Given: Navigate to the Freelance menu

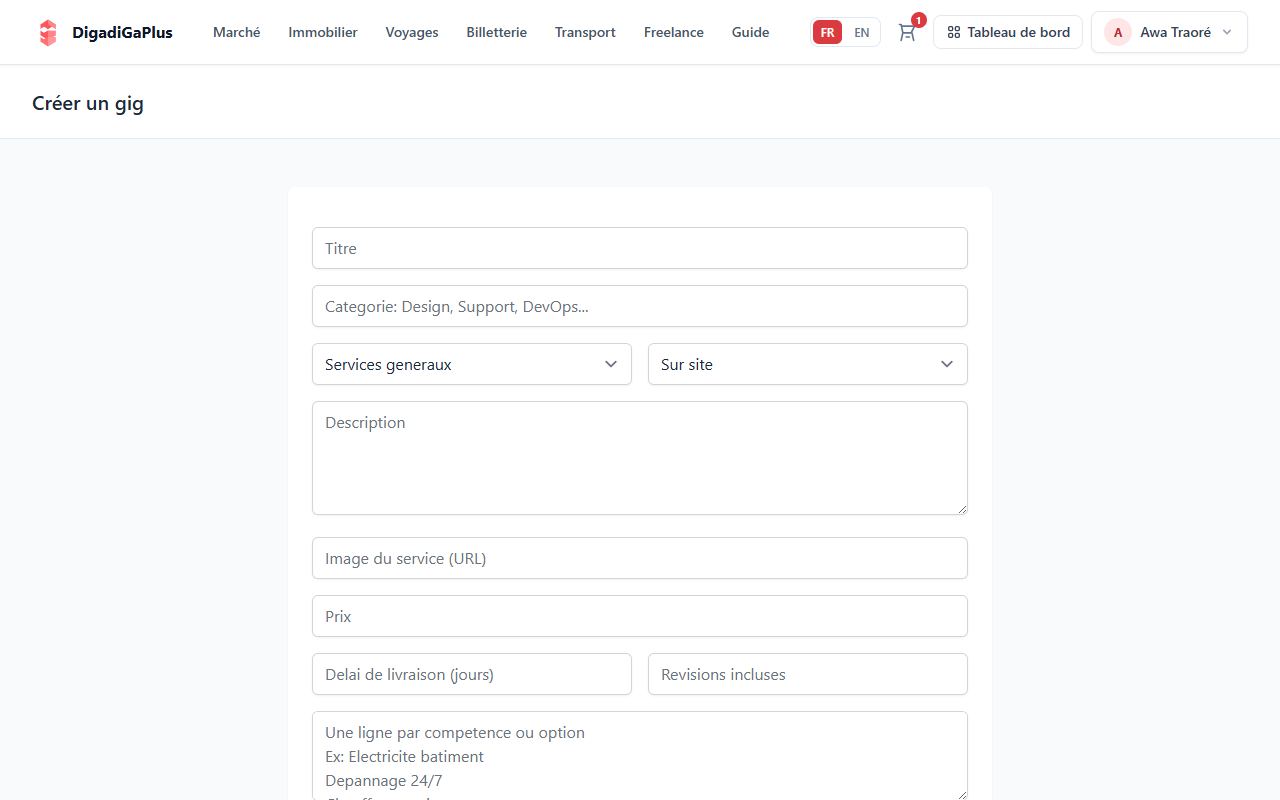Looking at the screenshot, I should point(674,32).
